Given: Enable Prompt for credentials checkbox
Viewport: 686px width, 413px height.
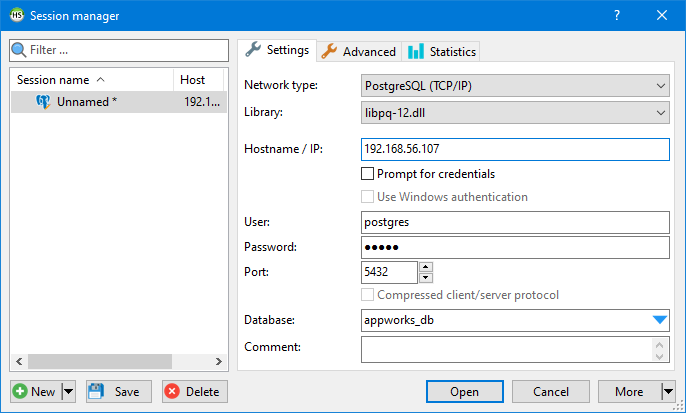Looking at the screenshot, I should (x=368, y=174).
